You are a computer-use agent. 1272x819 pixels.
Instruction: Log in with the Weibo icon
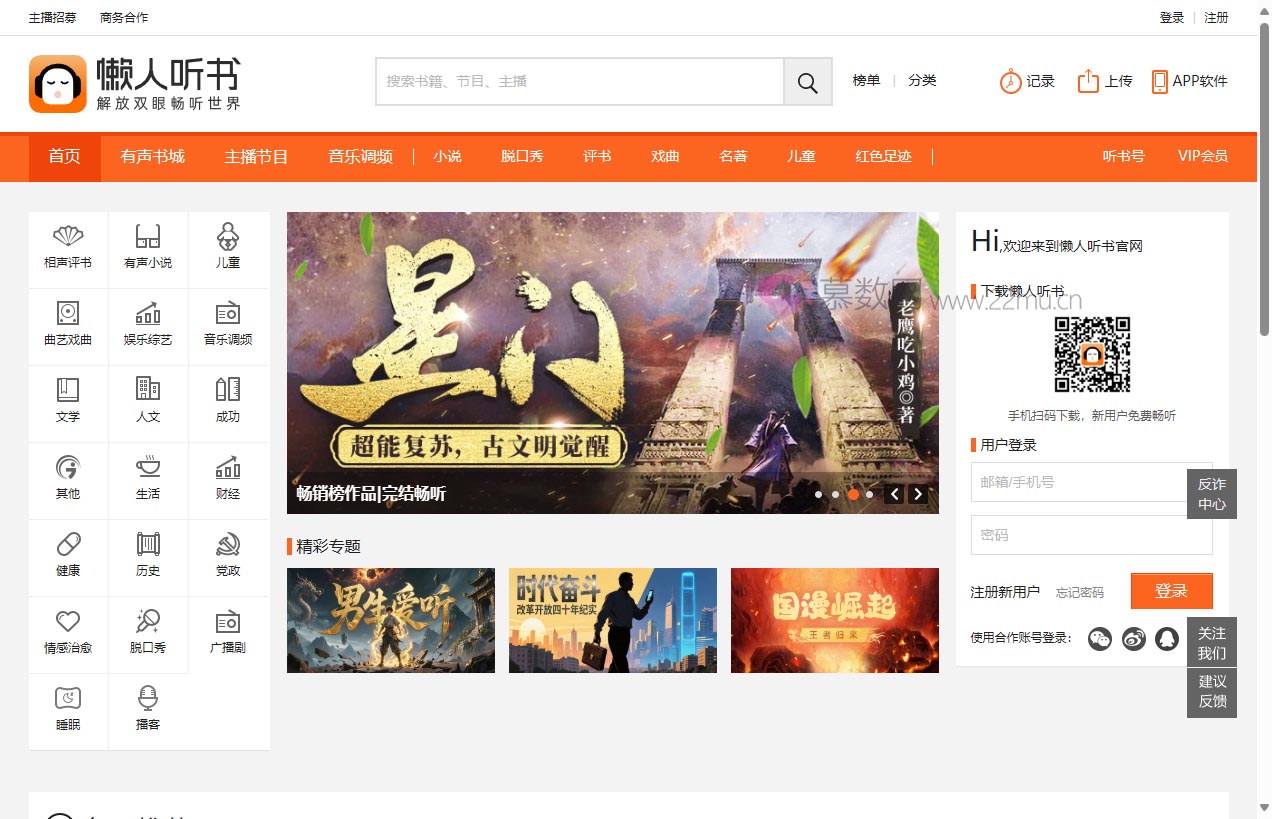coord(1133,639)
